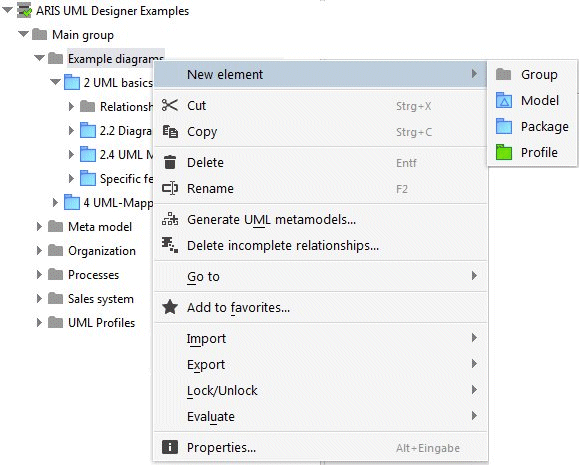Click the Properties info icon
This screenshot has width=579, height=465.
click(170, 447)
